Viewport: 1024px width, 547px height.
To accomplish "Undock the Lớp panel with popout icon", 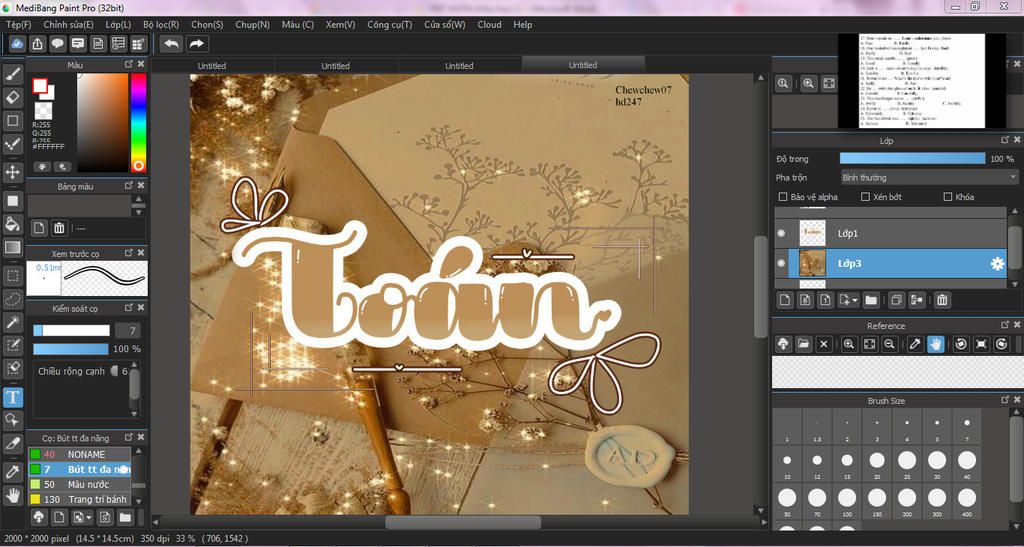I will coord(1006,140).
